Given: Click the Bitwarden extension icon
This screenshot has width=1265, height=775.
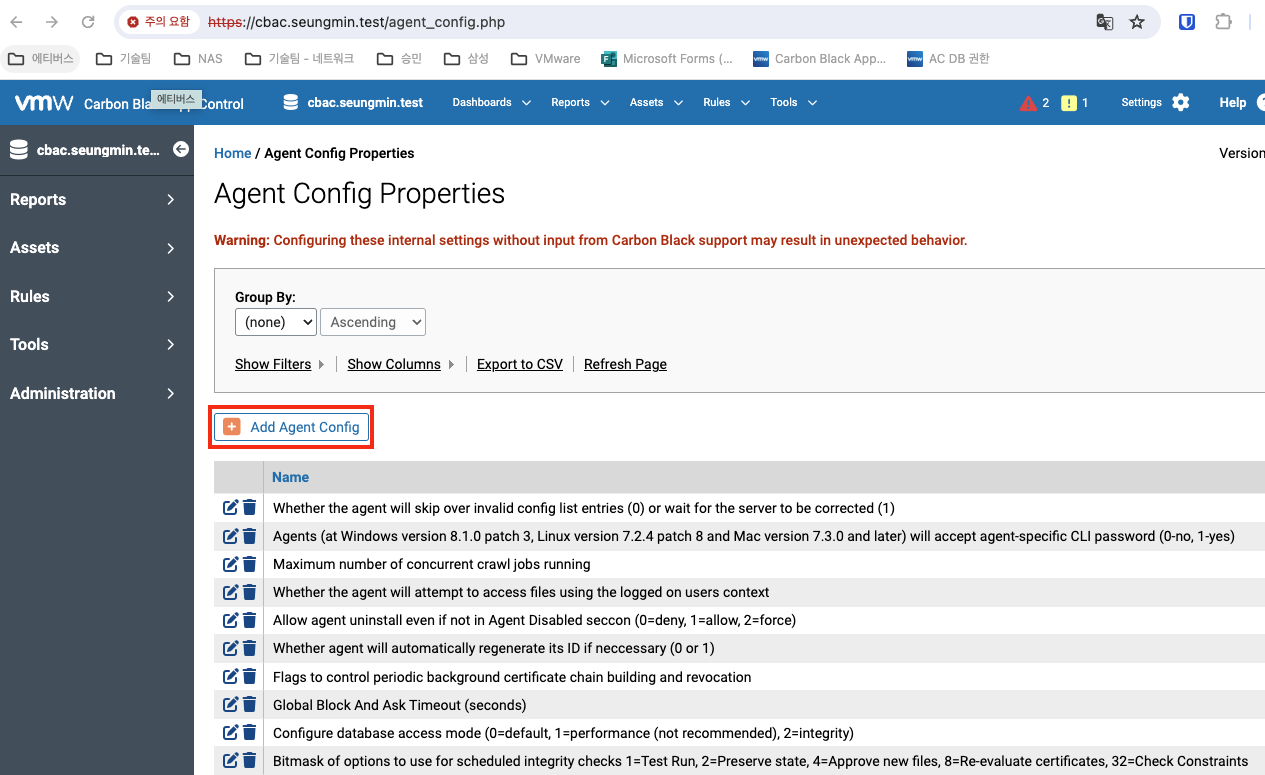Looking at the screenshot, I should 1187,22.
